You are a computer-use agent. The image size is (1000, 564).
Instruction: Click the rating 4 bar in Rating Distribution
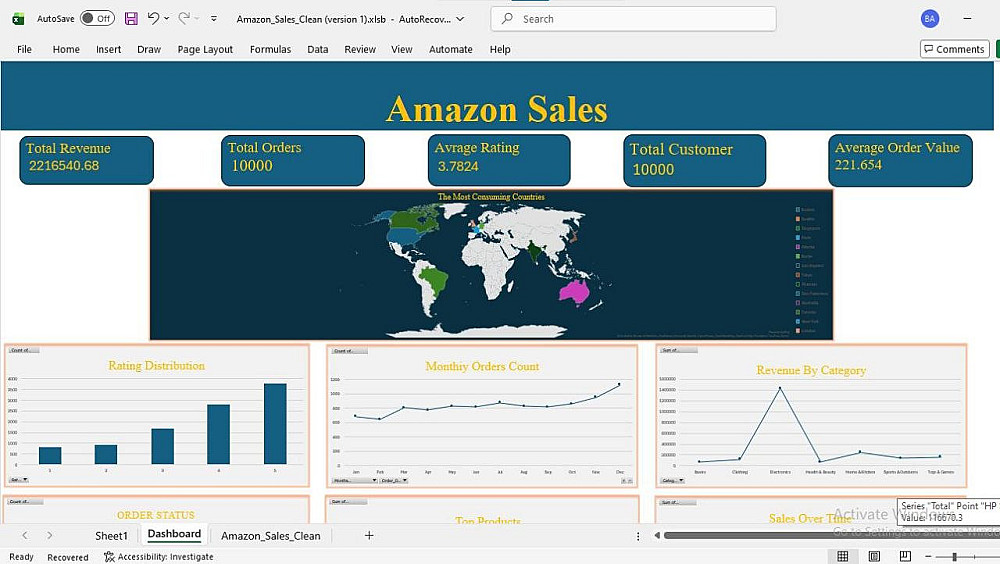pyautogui.click(x=219, y=434)
